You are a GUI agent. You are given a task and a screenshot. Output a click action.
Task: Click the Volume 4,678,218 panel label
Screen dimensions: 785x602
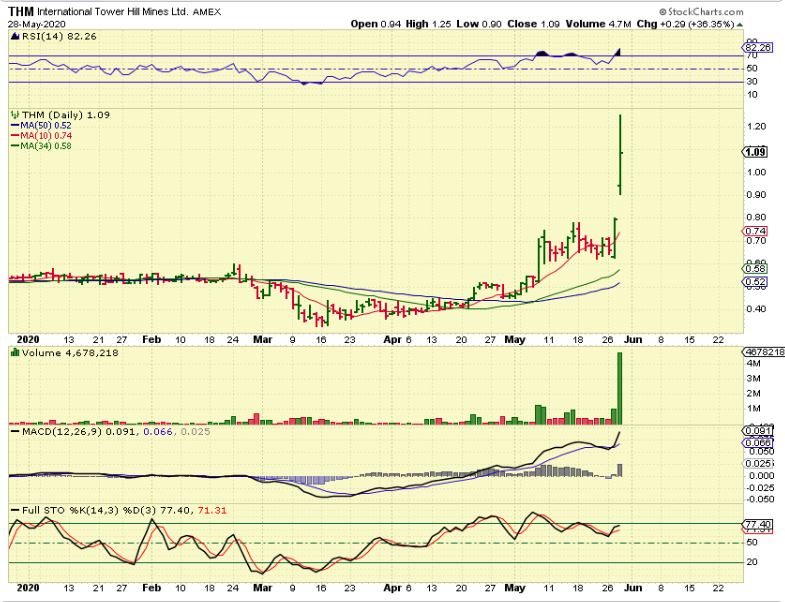tap(70, 353)
